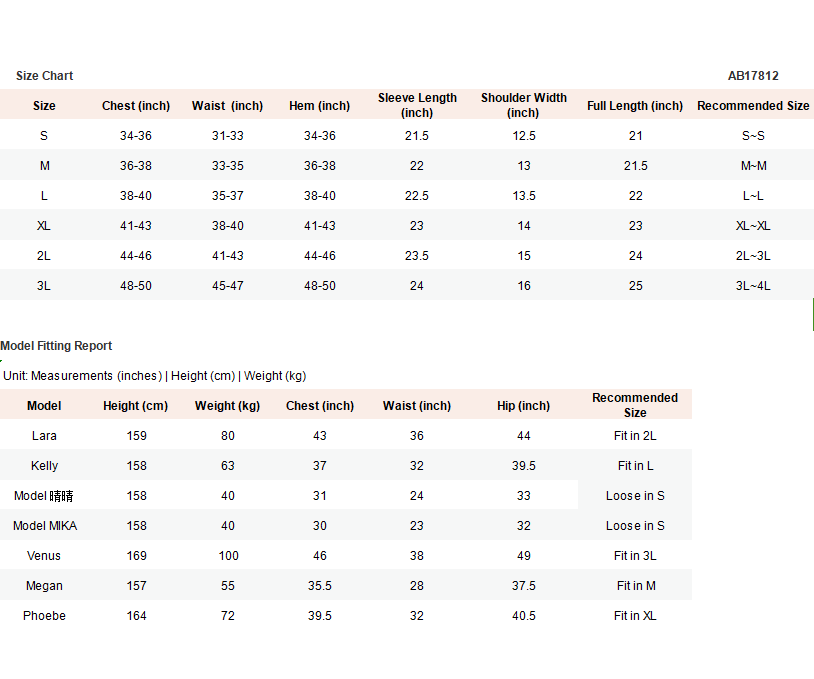The image size is (814, 679).
Task: Click the "Hip (inch)" column header
Action: pos(523,406)
